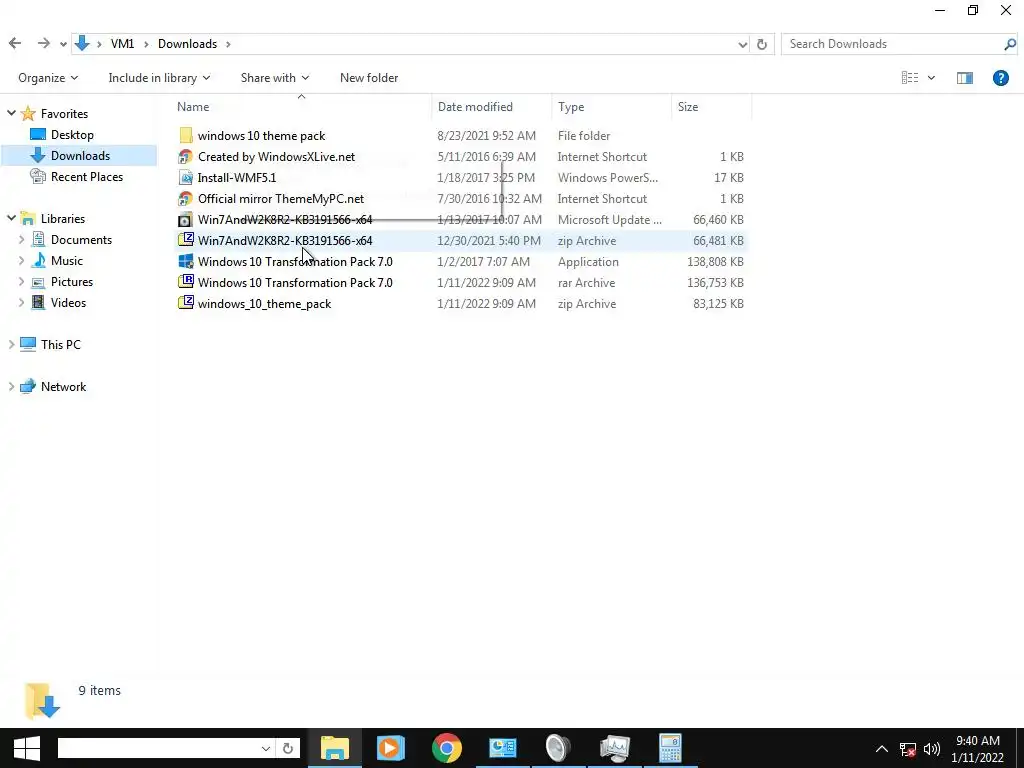
Task: Select VM1 in the address breadcrumb
Action: click(122, 44)
